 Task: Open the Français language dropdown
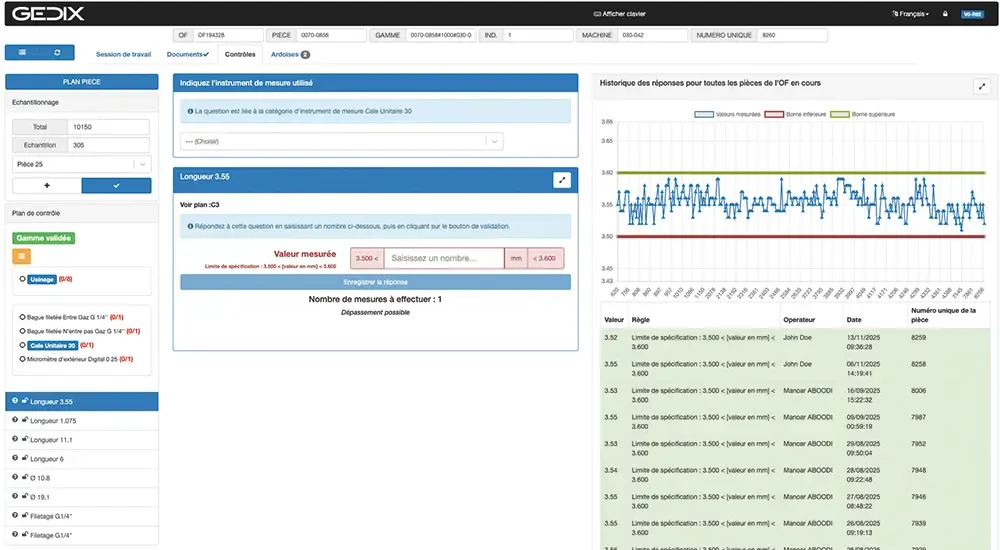(910, 14)
